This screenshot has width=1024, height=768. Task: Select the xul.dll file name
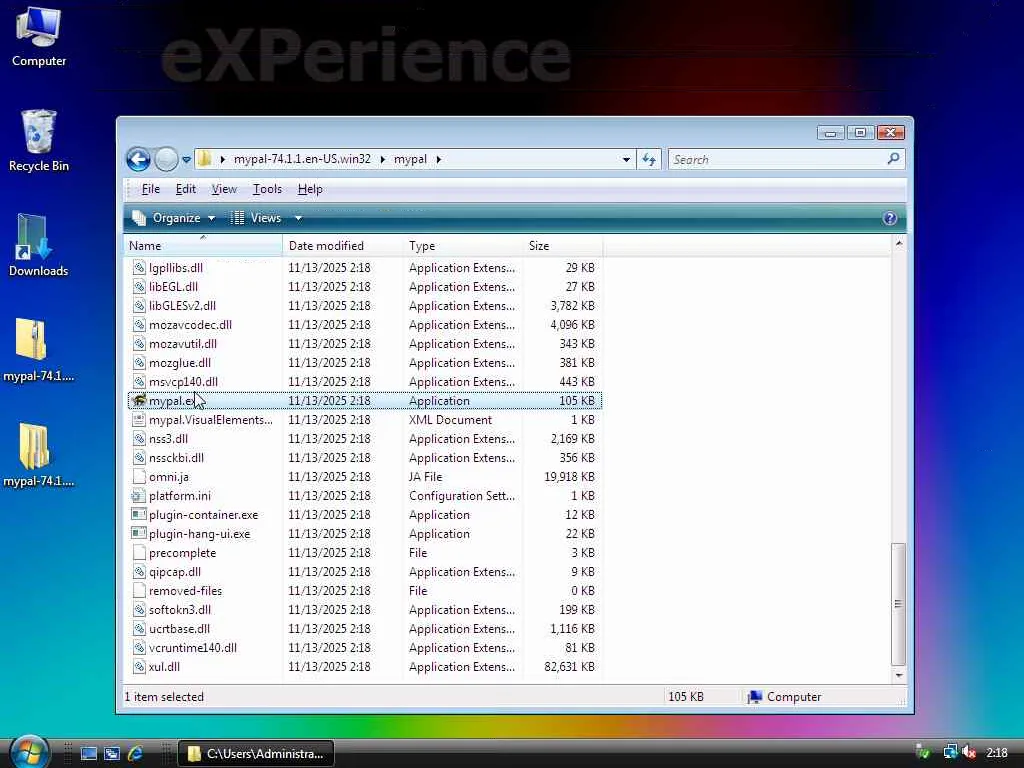coord(164,667)
